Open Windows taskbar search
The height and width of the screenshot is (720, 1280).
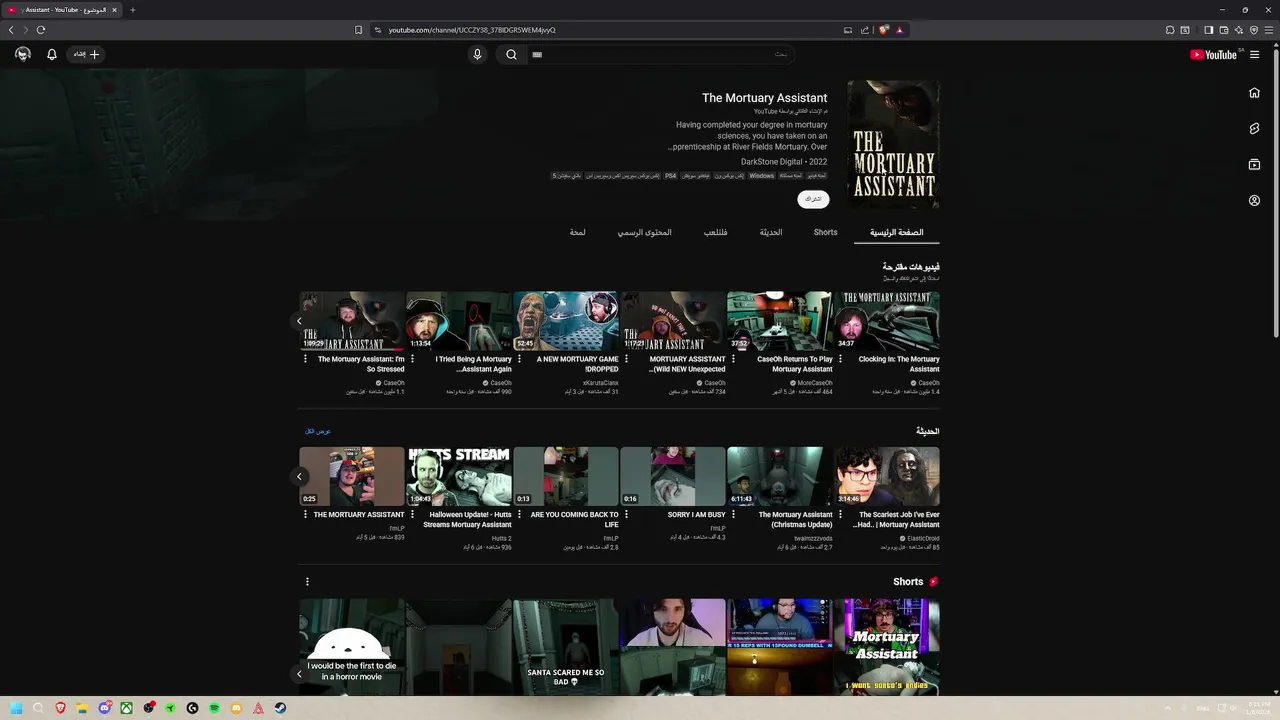point(38,708)
